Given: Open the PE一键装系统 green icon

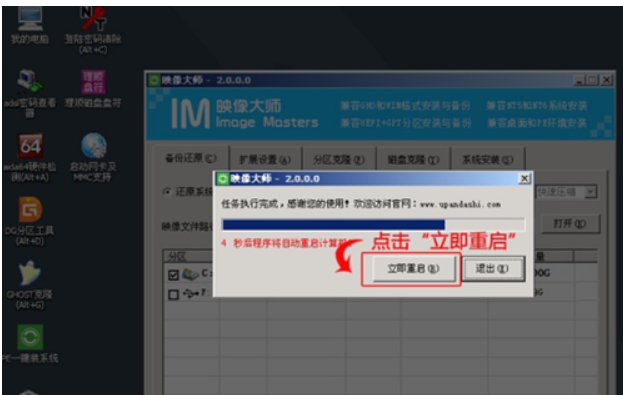Looking at the screenshot, I should 30,343.
